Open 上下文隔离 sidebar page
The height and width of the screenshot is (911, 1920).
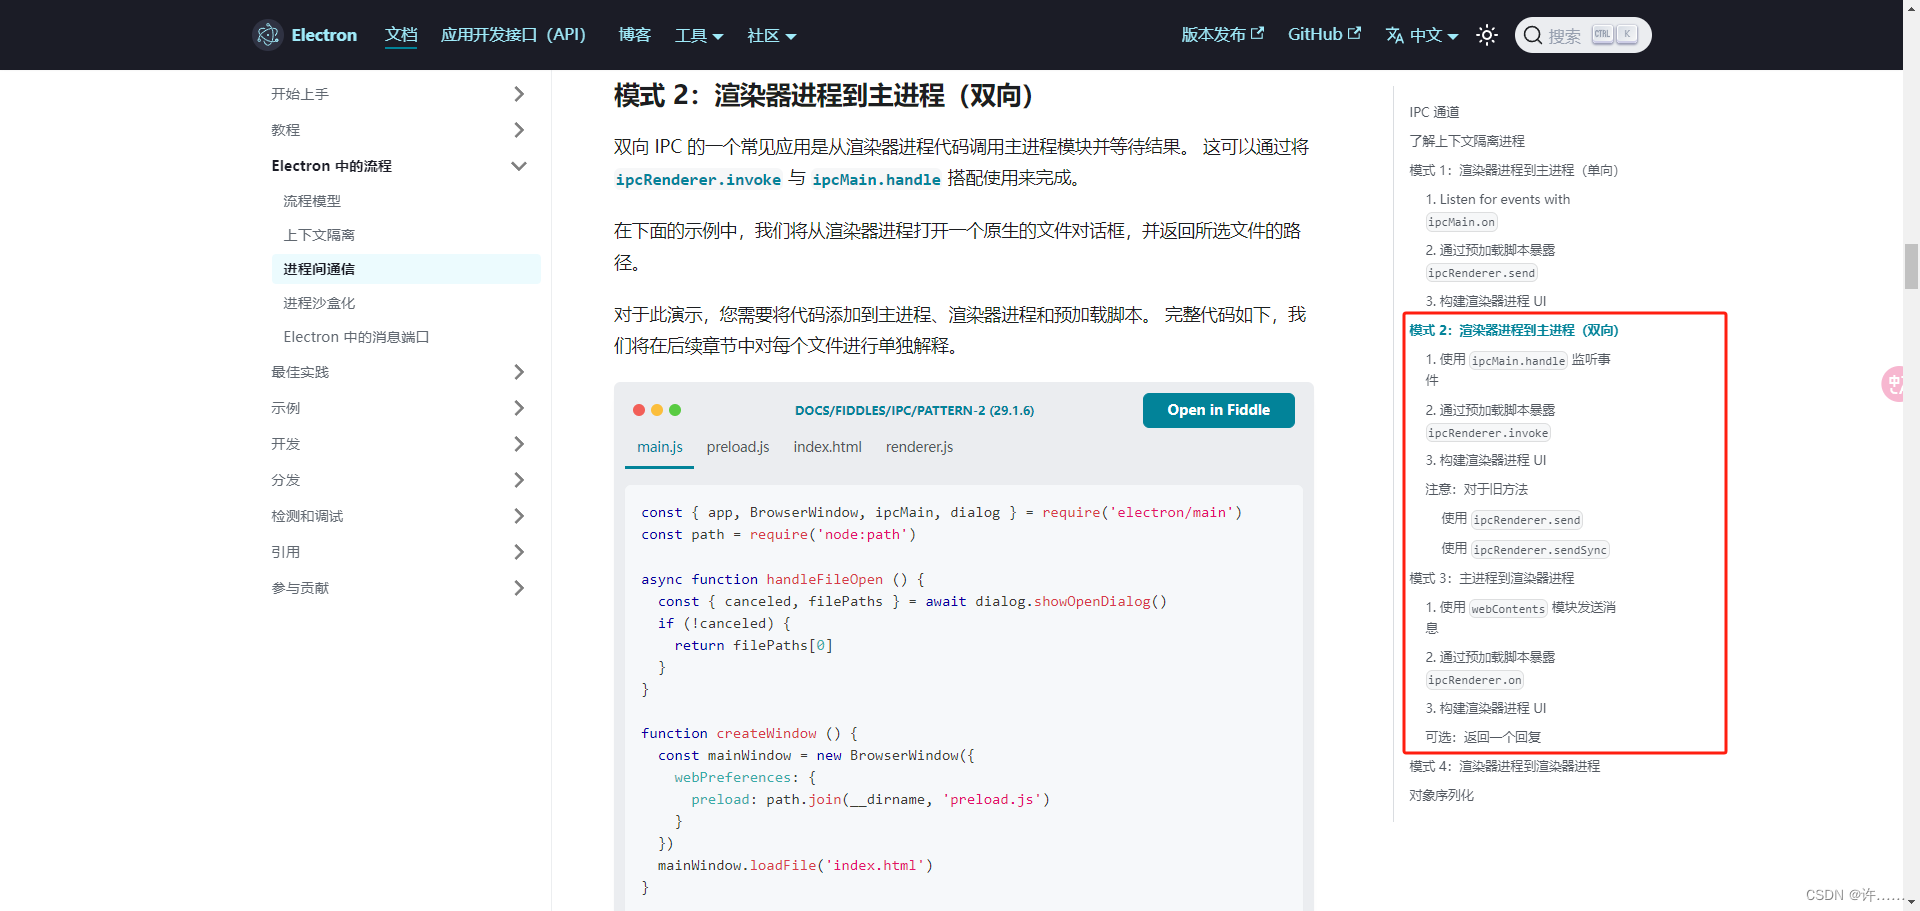pos(319,235)
